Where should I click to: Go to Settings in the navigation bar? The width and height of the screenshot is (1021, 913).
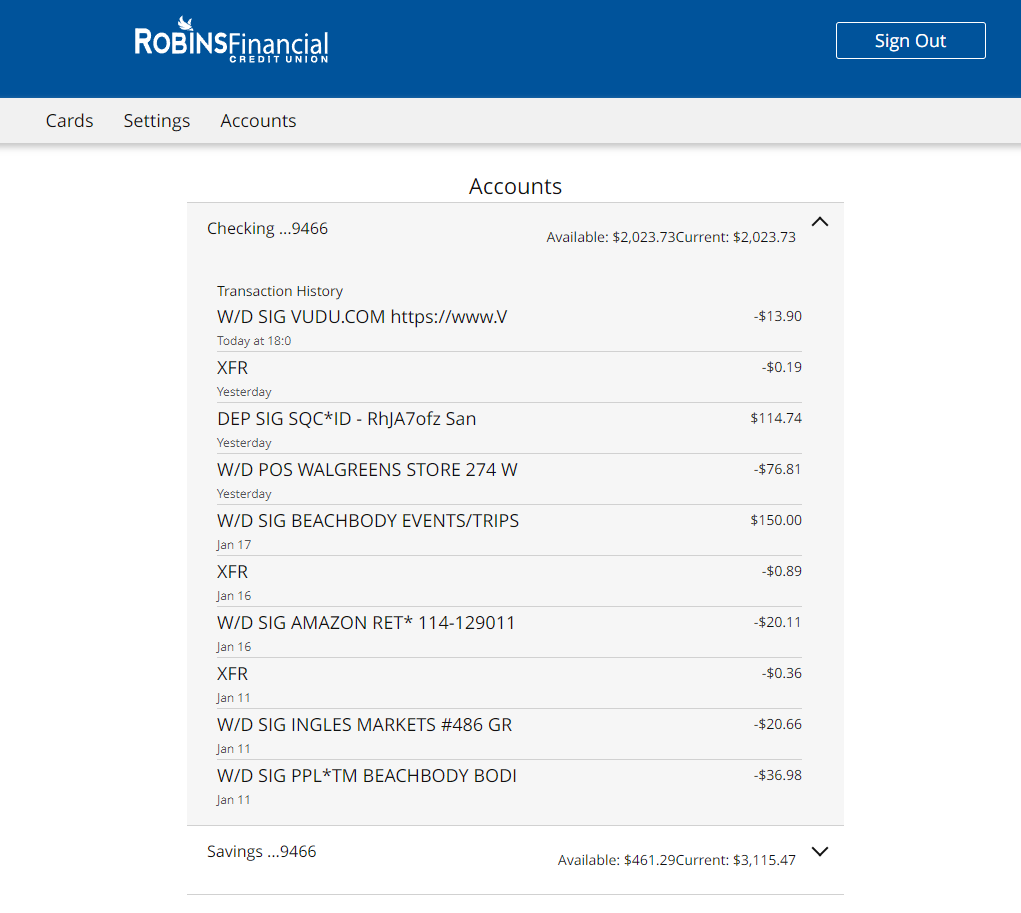[x=157, y=120]
